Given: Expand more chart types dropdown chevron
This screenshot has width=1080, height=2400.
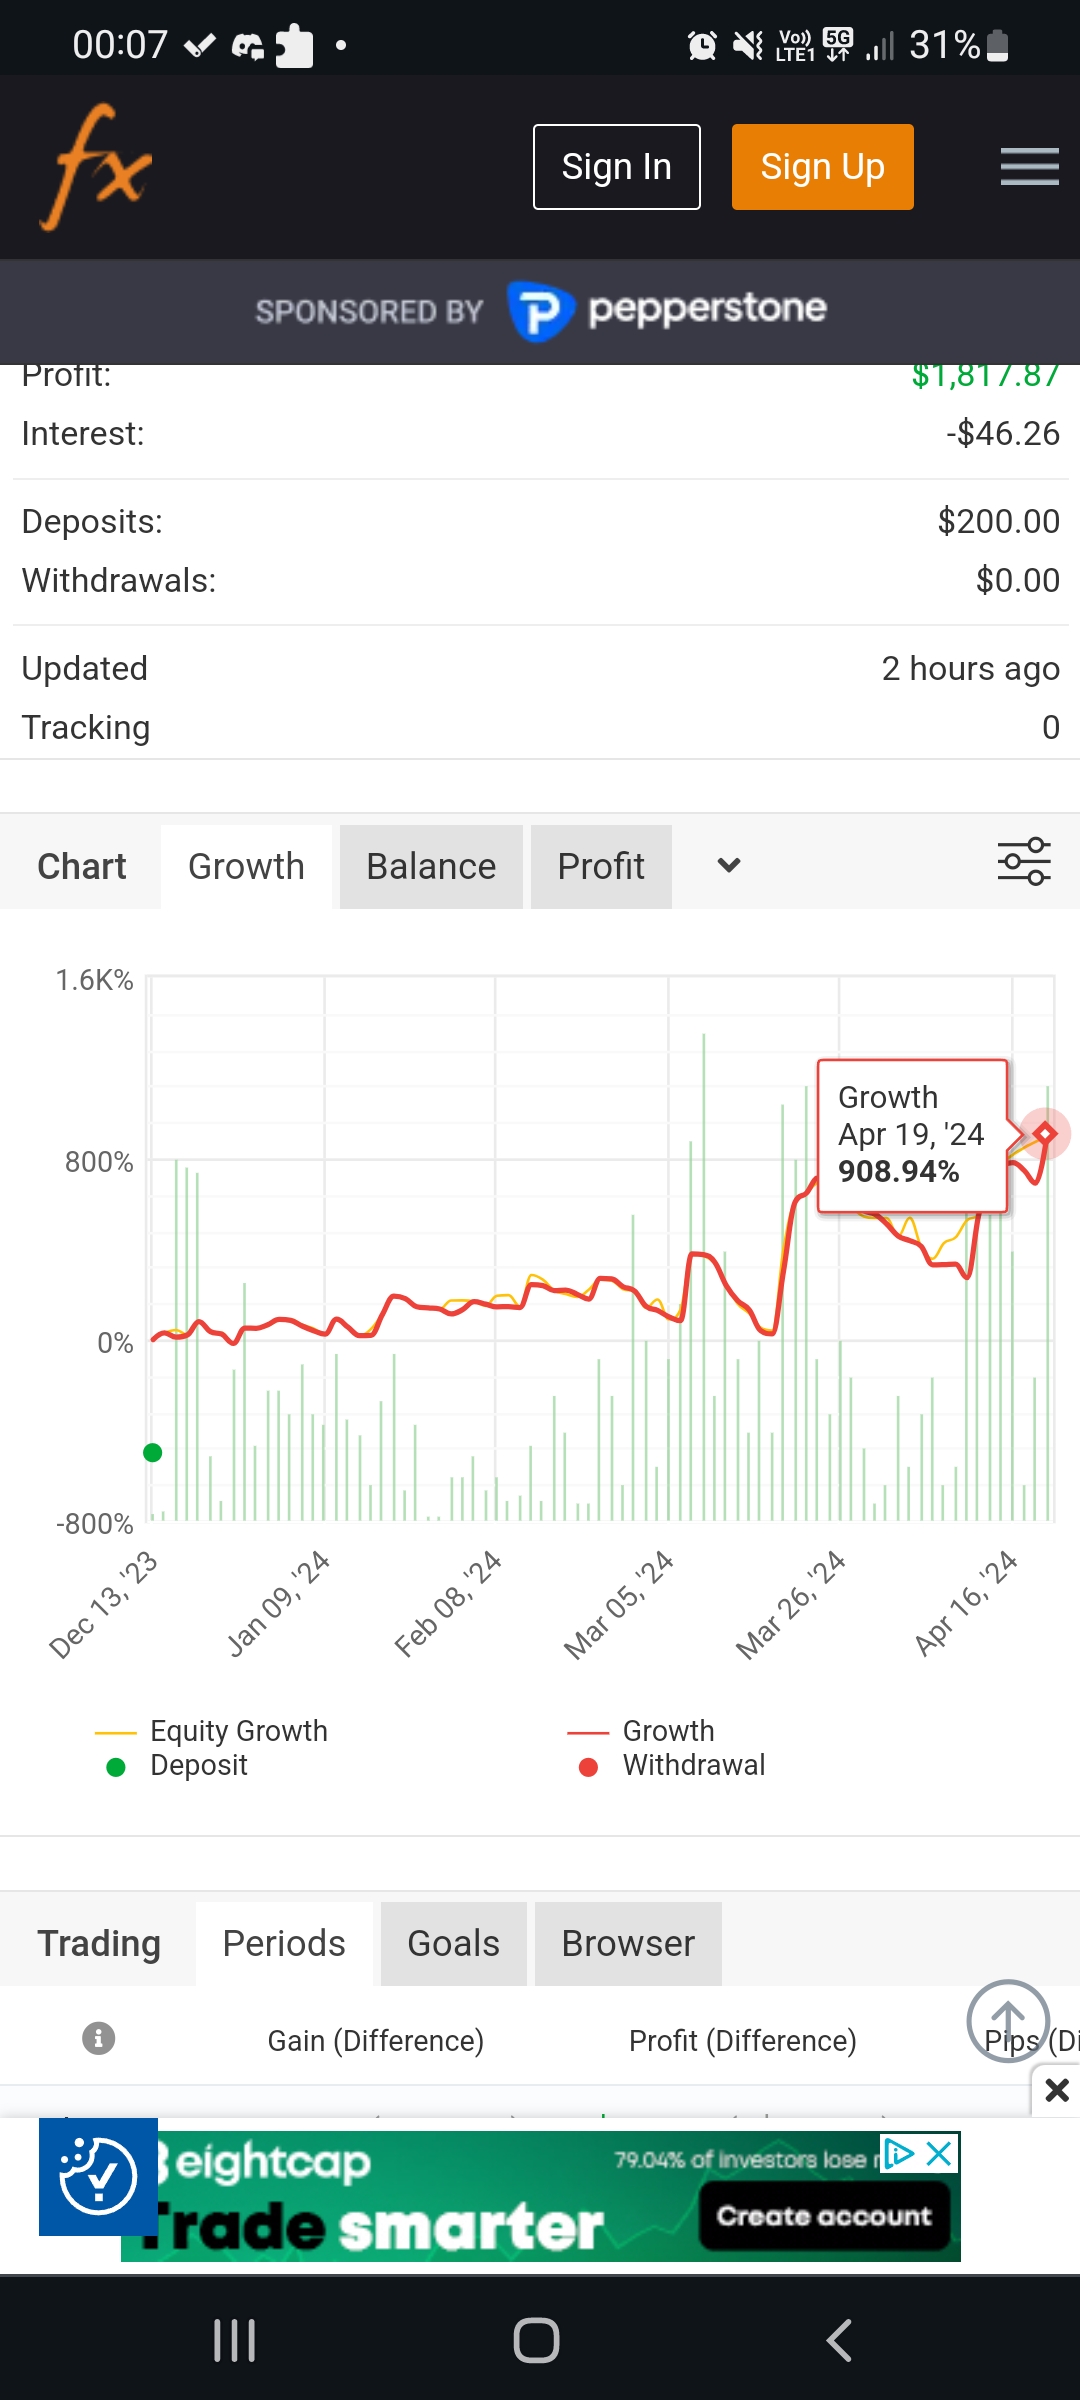Looking at the screenshot, I should [x=729, y=866].
